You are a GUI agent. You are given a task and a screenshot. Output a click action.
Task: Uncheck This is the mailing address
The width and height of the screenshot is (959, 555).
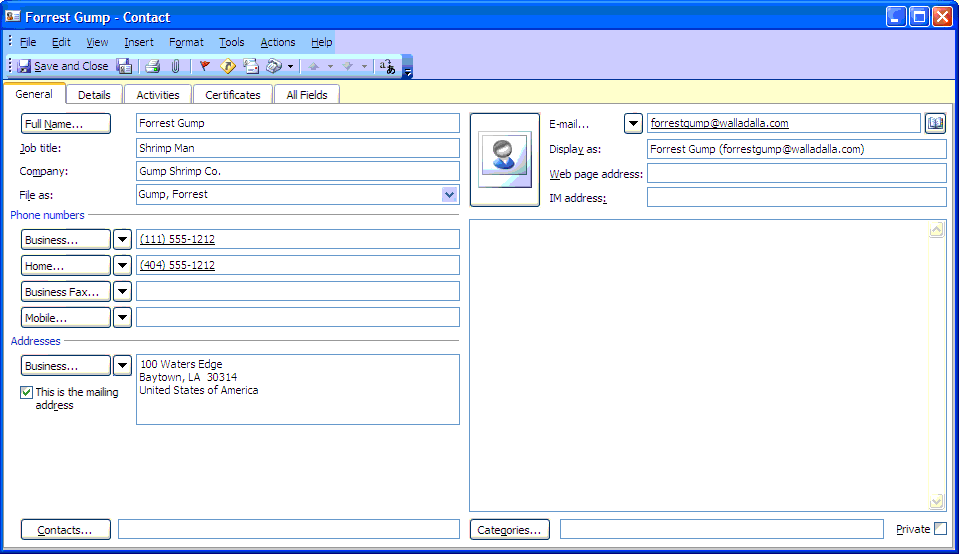click(26, 392)
